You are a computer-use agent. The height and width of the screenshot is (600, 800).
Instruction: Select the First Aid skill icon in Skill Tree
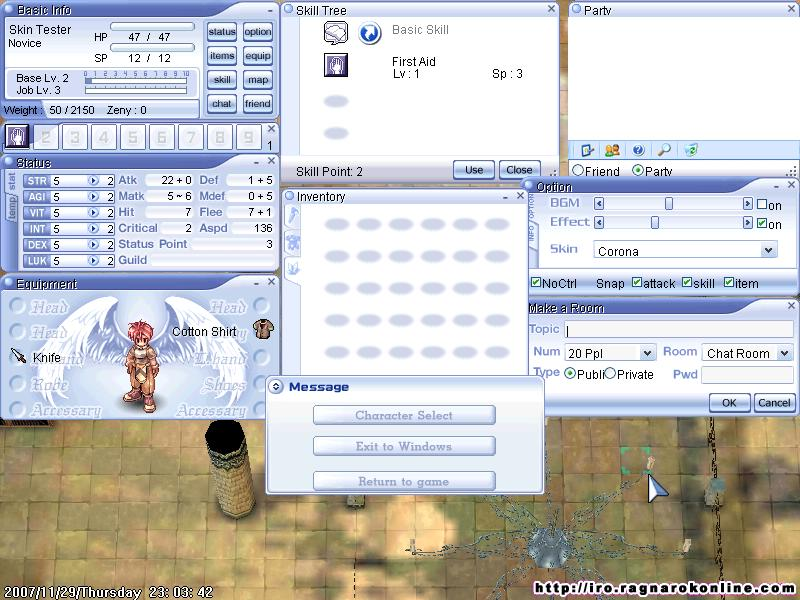336,65
